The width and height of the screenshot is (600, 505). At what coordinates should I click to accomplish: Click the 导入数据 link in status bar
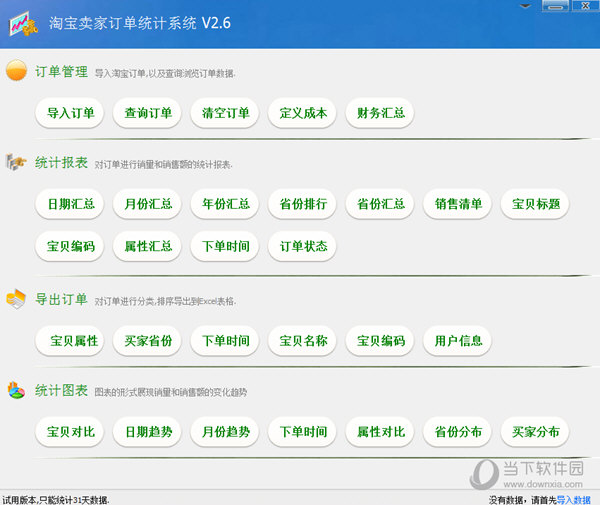[574, 500]
